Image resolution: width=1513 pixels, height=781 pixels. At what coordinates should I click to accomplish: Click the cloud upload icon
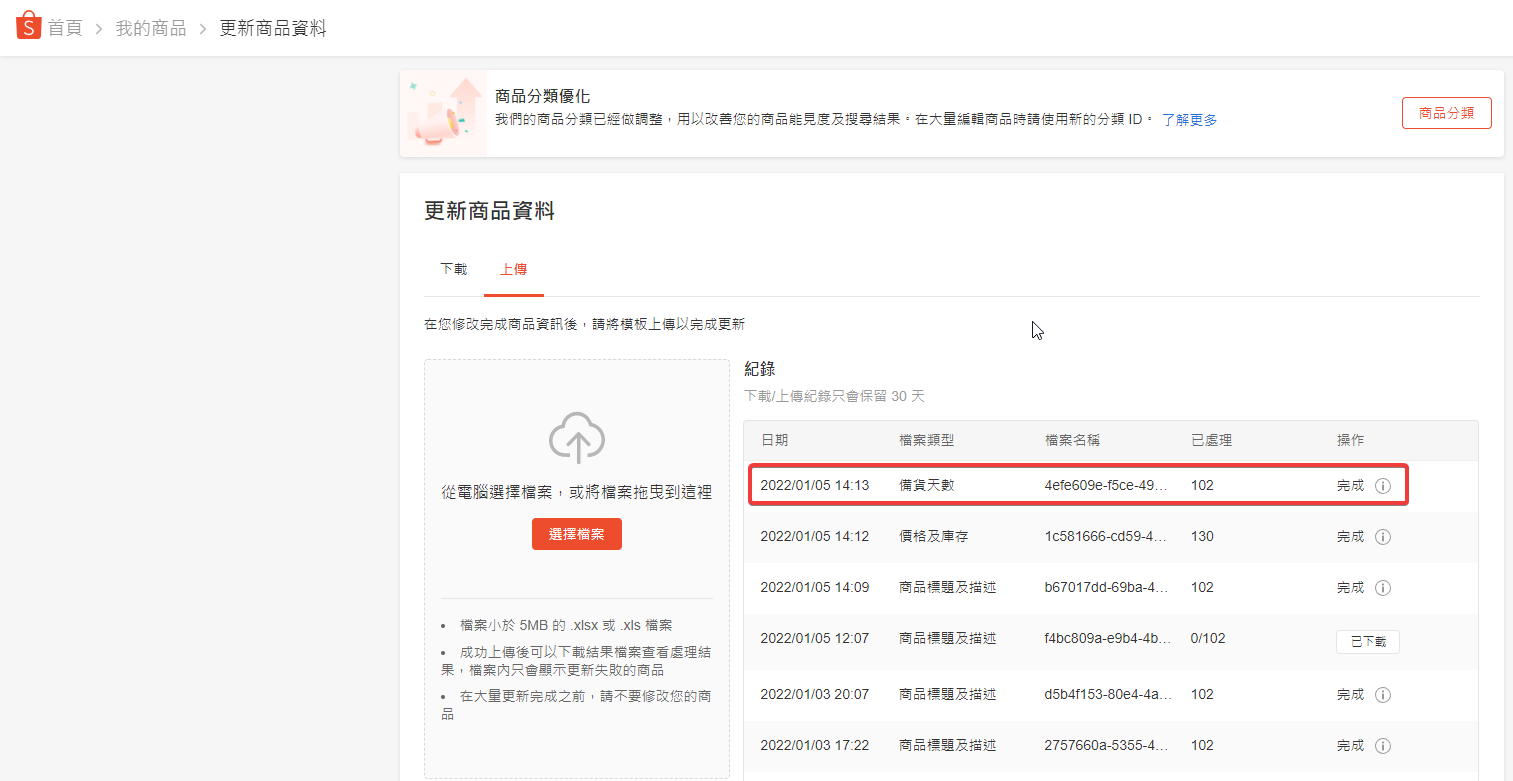577,437
